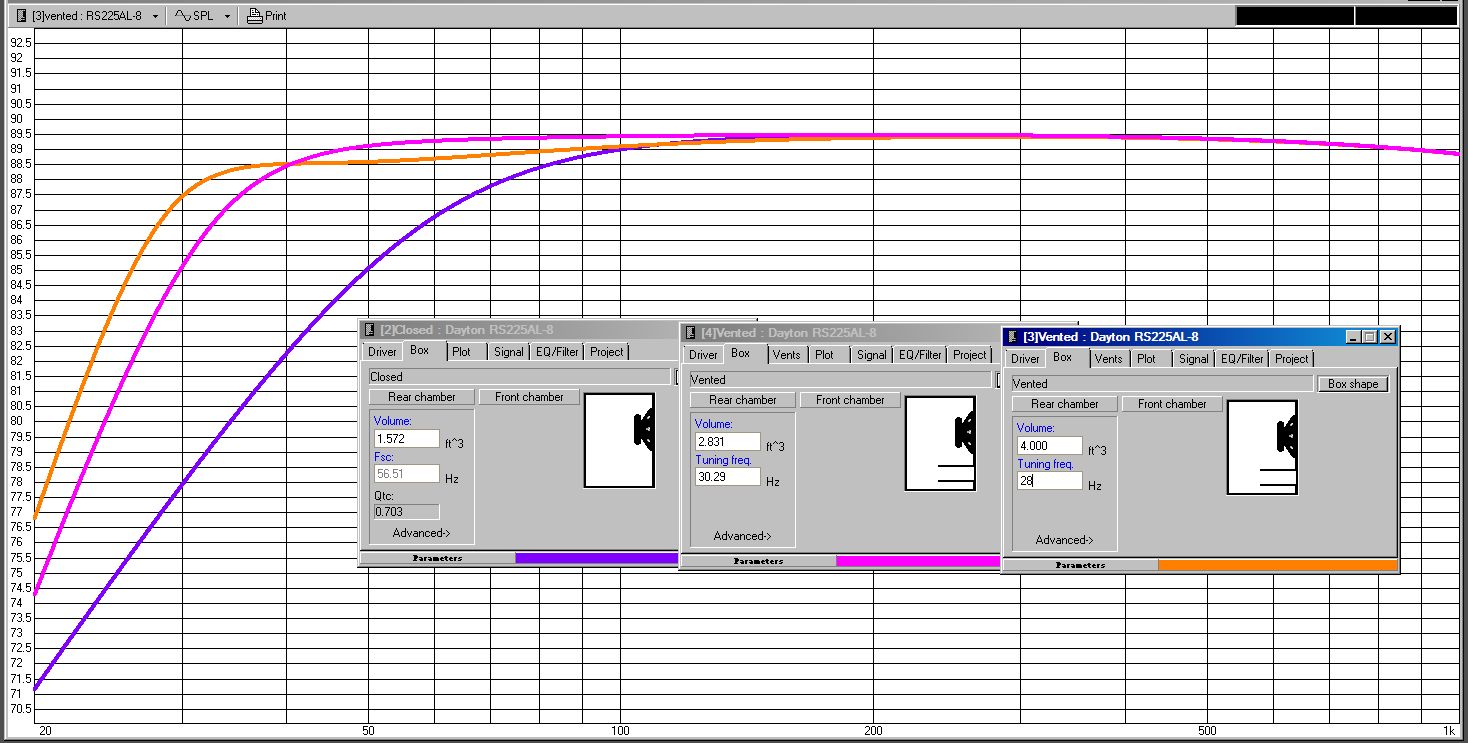Click the ft^3 unit next to 1.572
Screen dimensions: 1468x743
(455, 443)
